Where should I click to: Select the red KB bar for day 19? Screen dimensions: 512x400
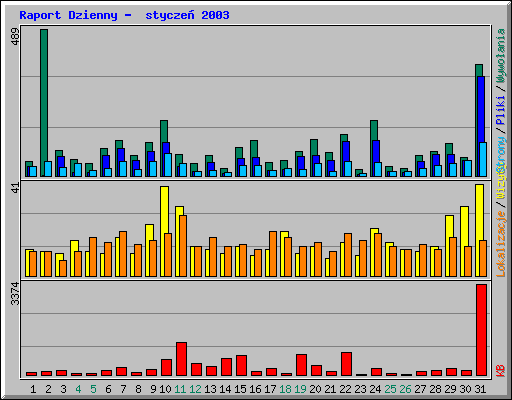pyautogui.click(x=301, y=365)
